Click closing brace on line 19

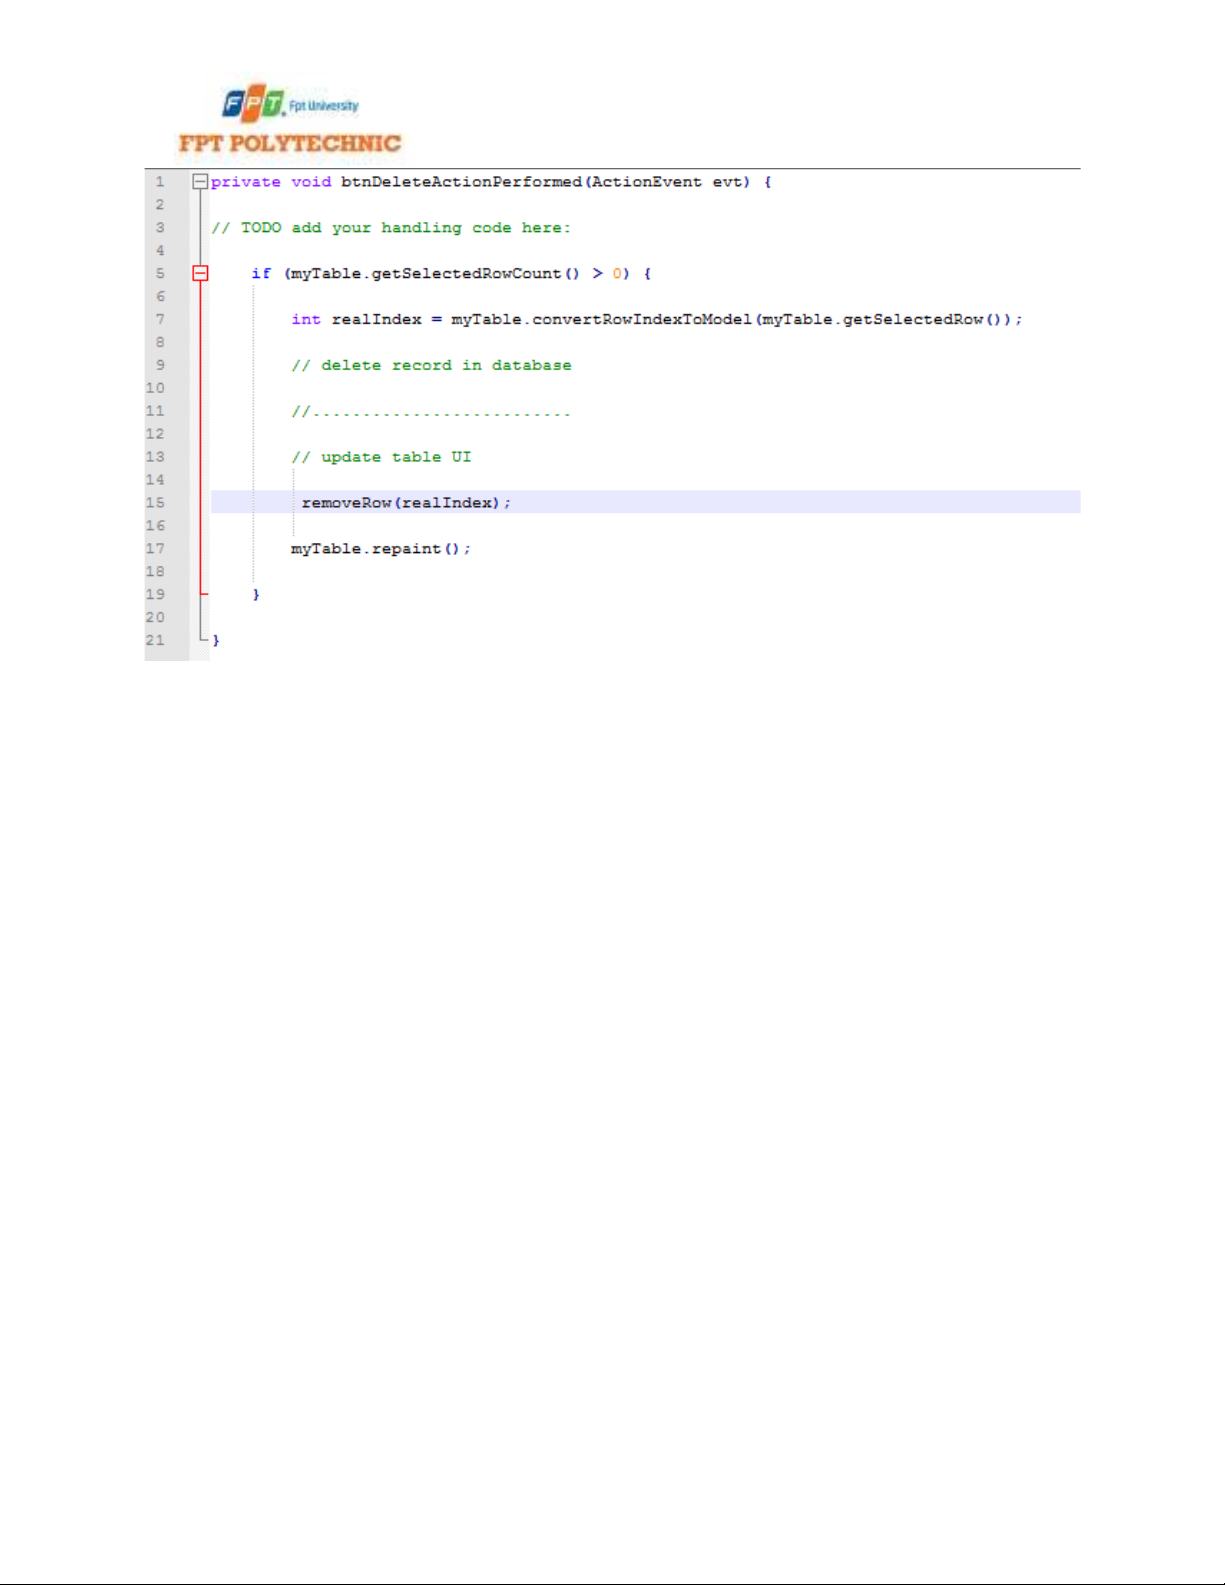256,594
